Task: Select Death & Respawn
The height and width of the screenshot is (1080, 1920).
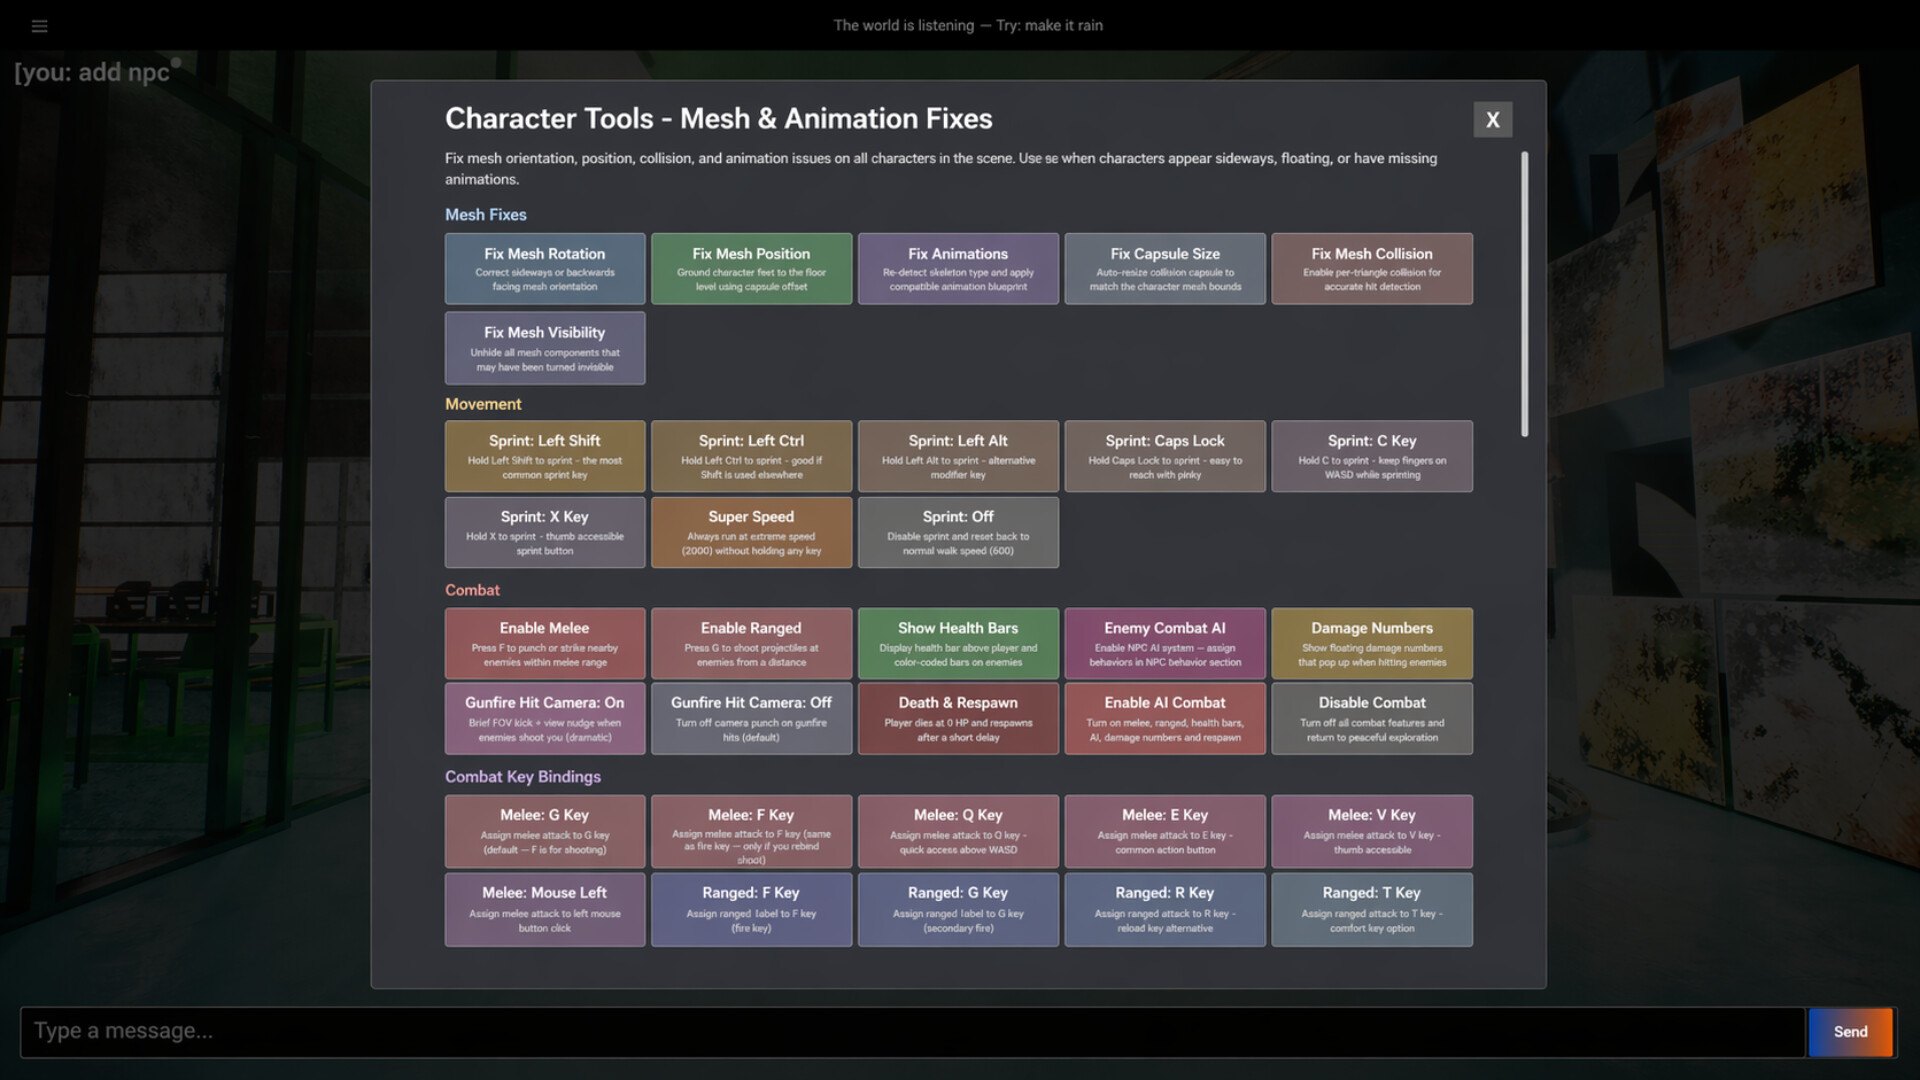Action: click(958, 718)
